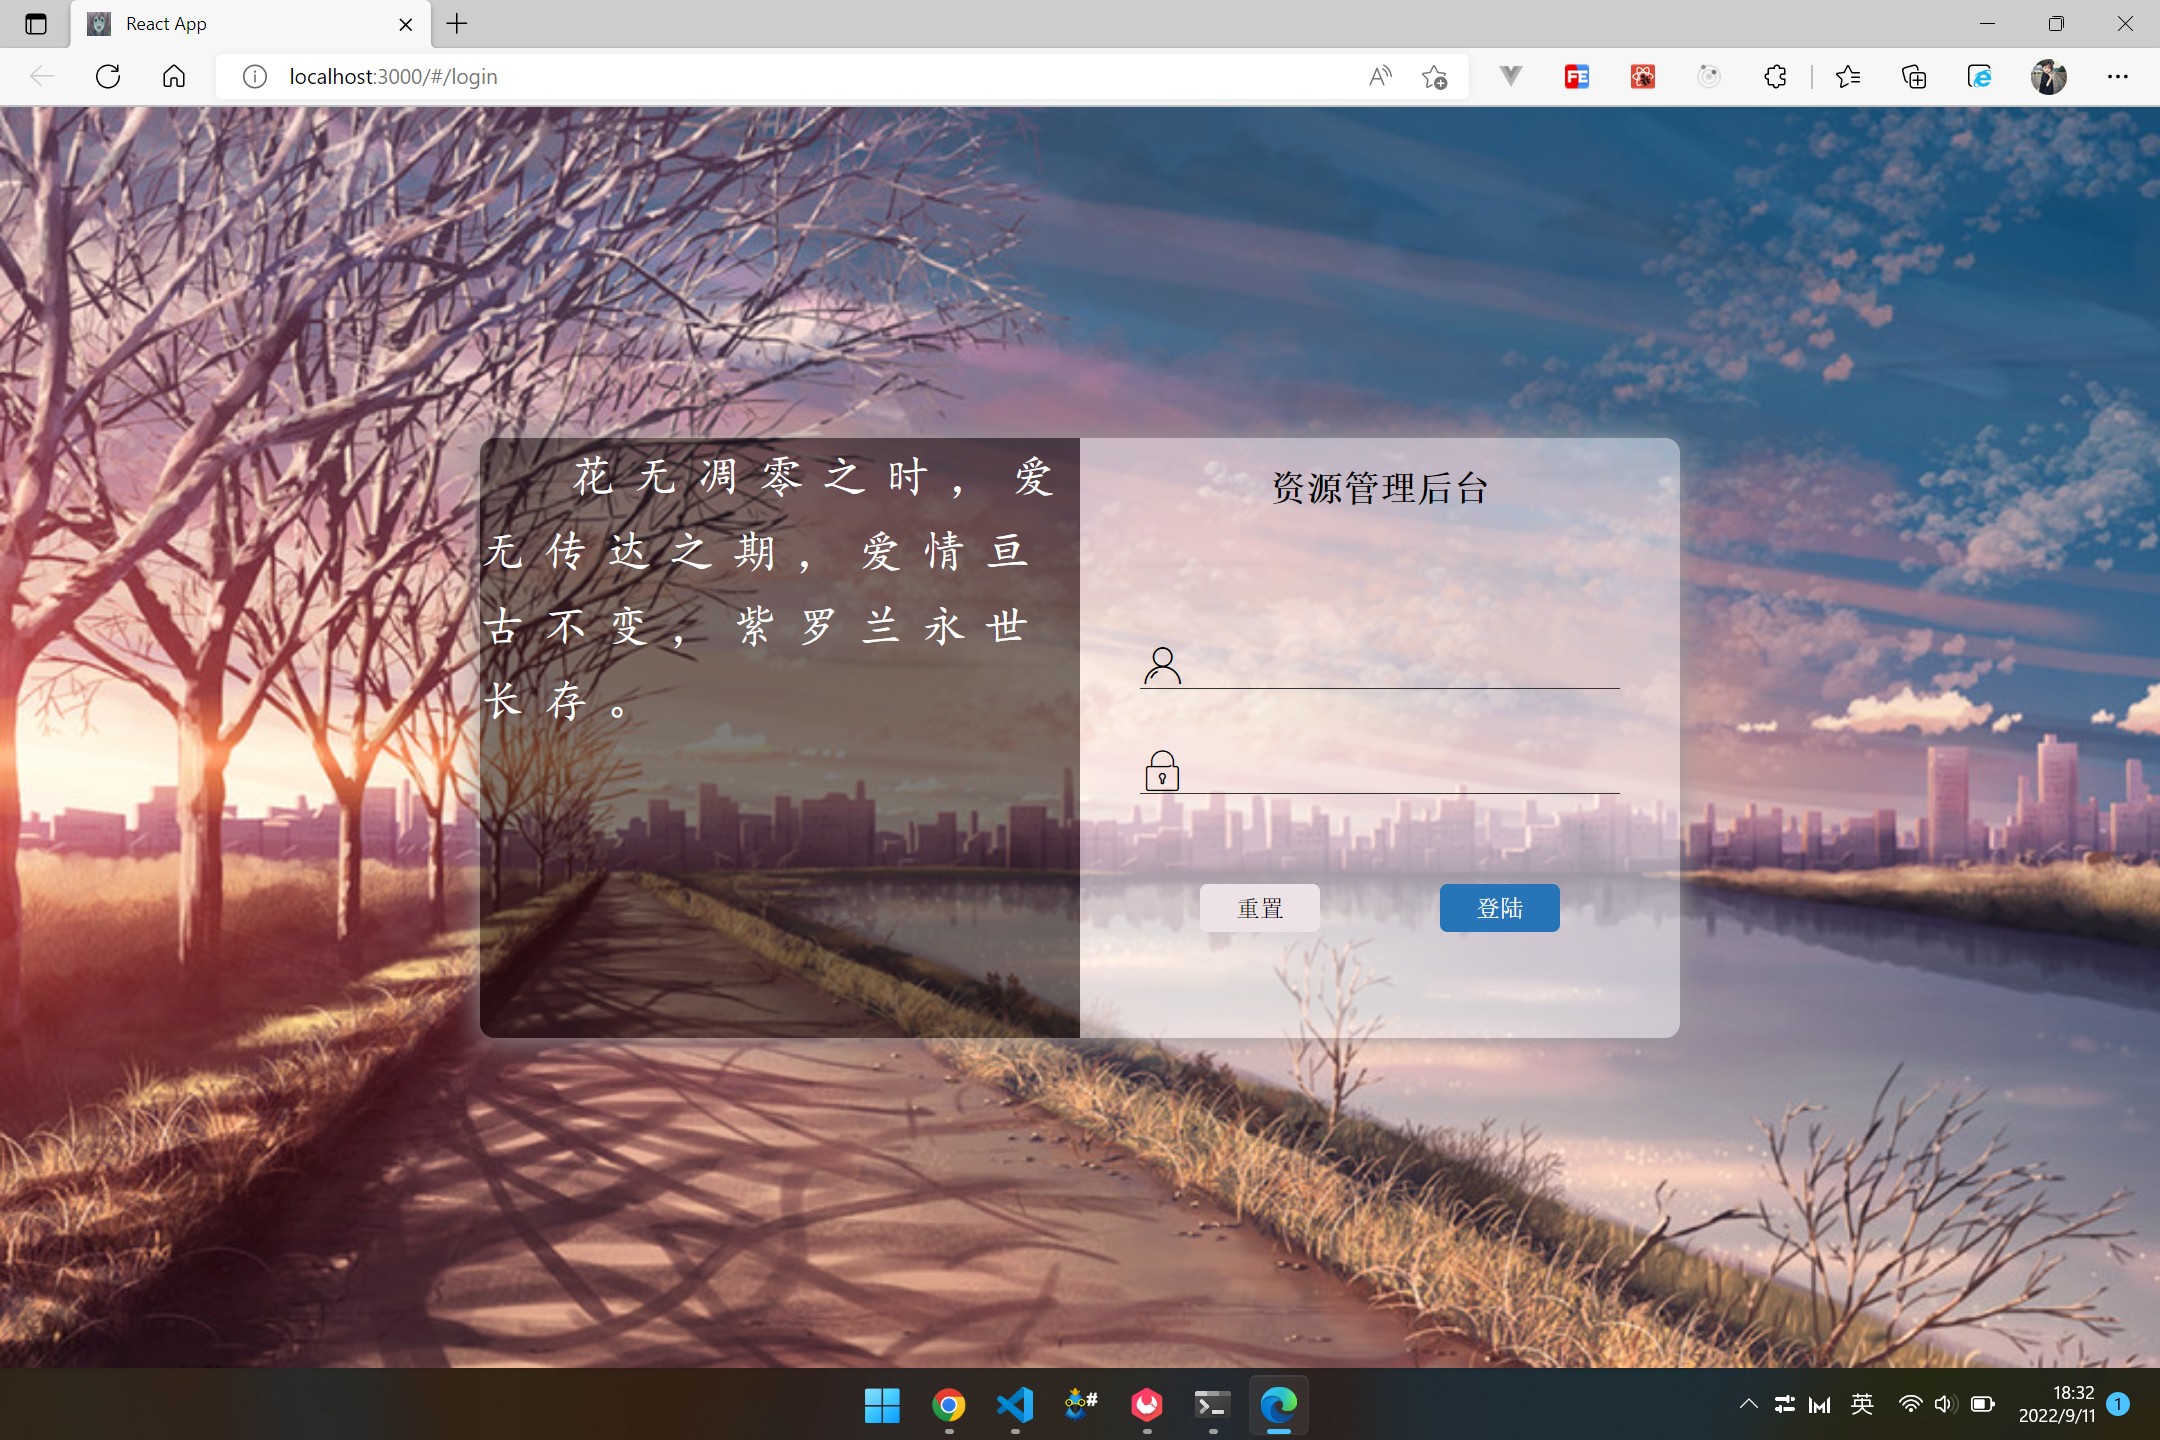This screenshot has height=1440, width=2160.
Task: Open the Favorites list icon
Action: click(1848, 77)
